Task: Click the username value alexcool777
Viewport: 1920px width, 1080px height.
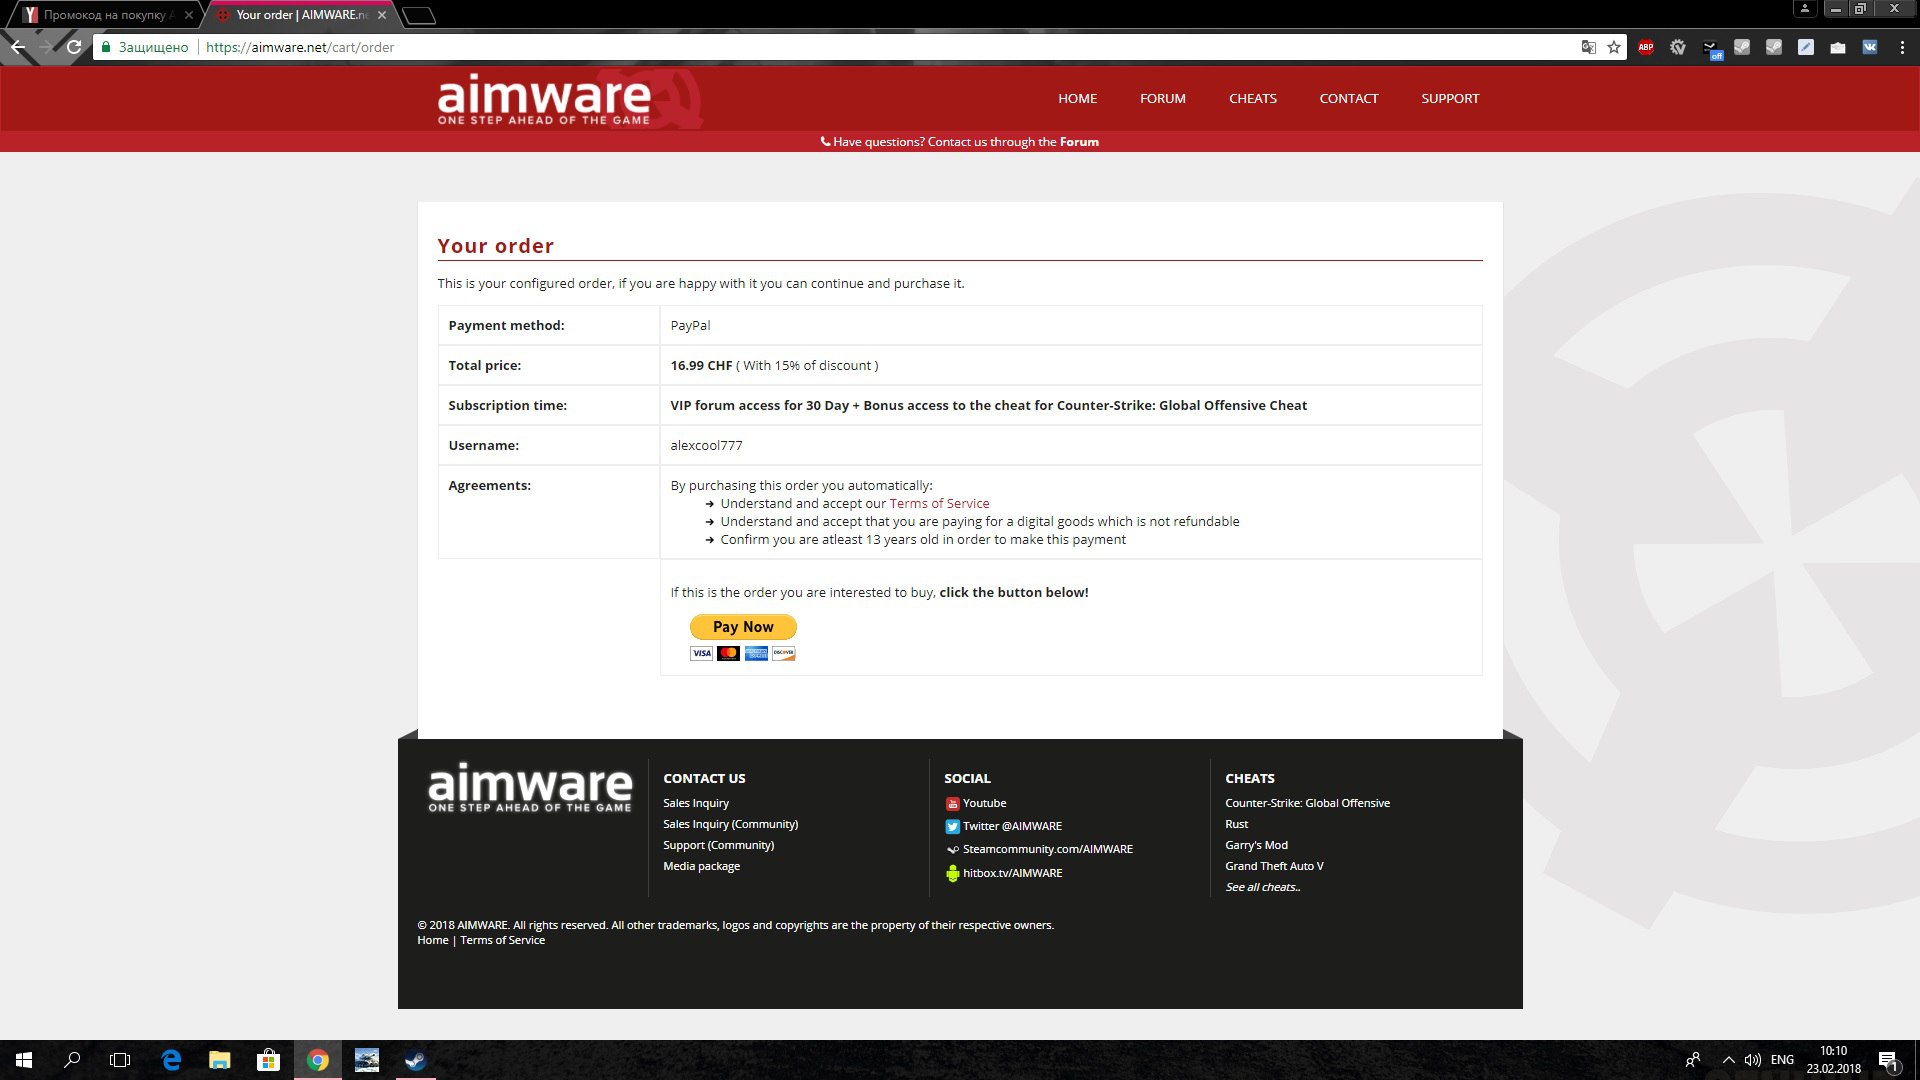Action: click(x=706, y=446)
